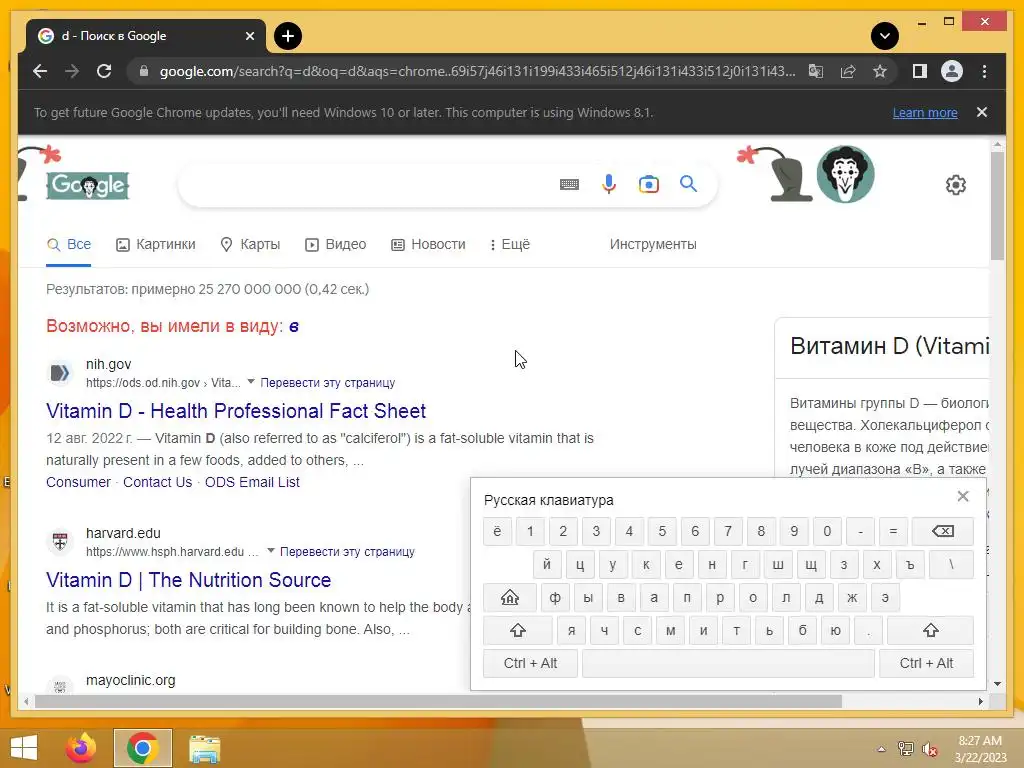This screenshot has height=768, width=1024.
Task: Open File Explorer from the taskbar
Action: [x=204, y=749]
